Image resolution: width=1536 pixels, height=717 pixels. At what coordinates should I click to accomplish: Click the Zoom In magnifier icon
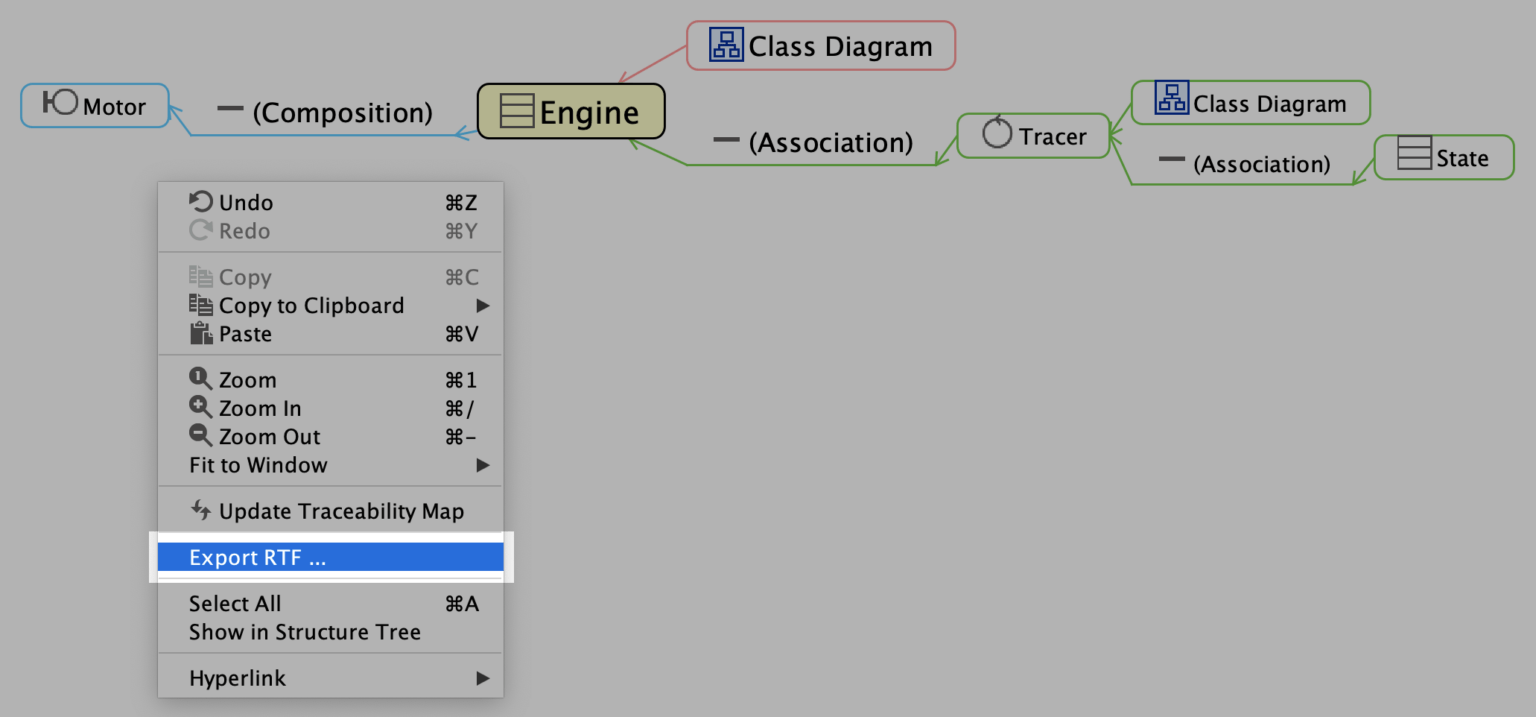pos(201,408)
